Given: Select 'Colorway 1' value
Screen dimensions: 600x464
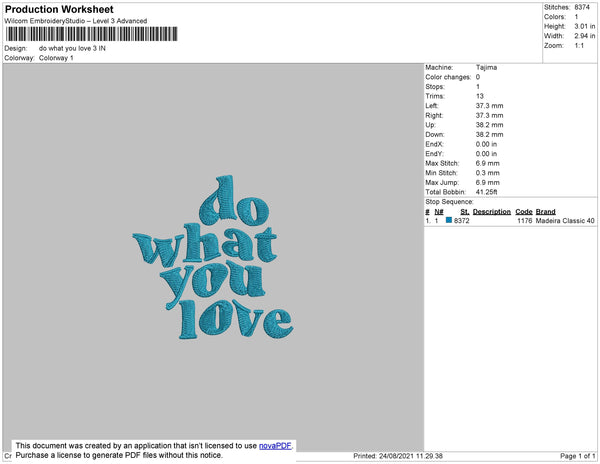Looking at the screenshot, I should 56,58.
